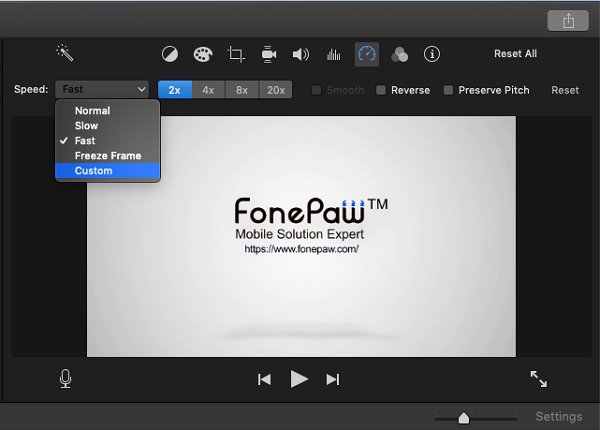The height and width of the screenshot is (430, 600).
Task: Select the 2x speed segment
Action: [175, 90]
